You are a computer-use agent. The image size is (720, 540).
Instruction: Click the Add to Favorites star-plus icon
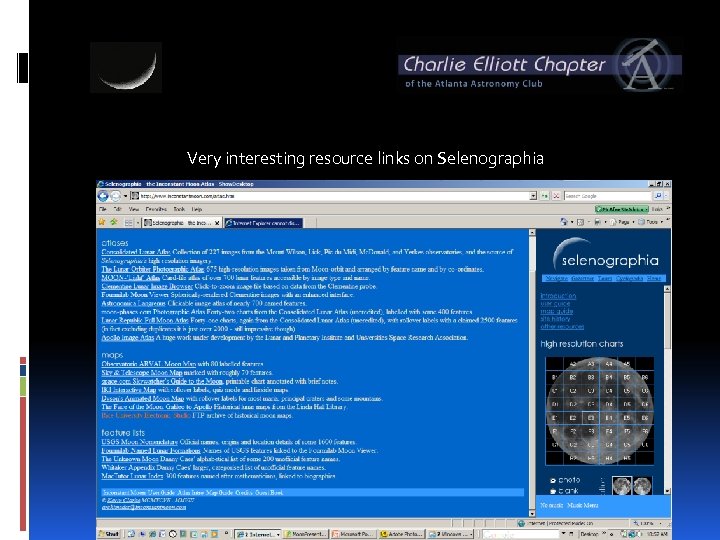pos(113,222)
